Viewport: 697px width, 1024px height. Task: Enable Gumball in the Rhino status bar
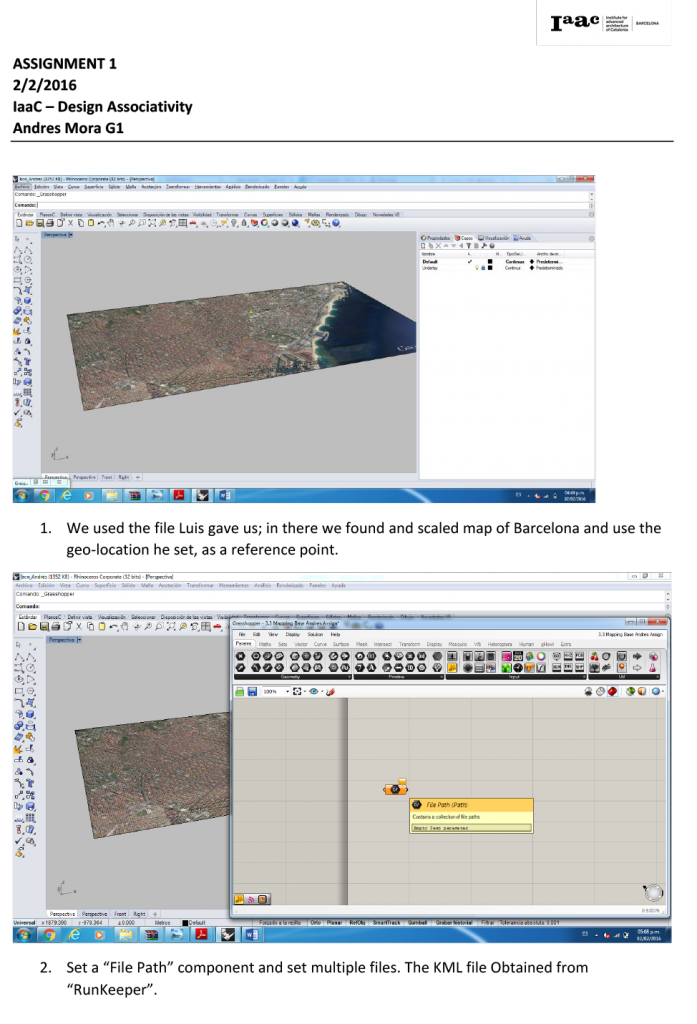(416, 922)
